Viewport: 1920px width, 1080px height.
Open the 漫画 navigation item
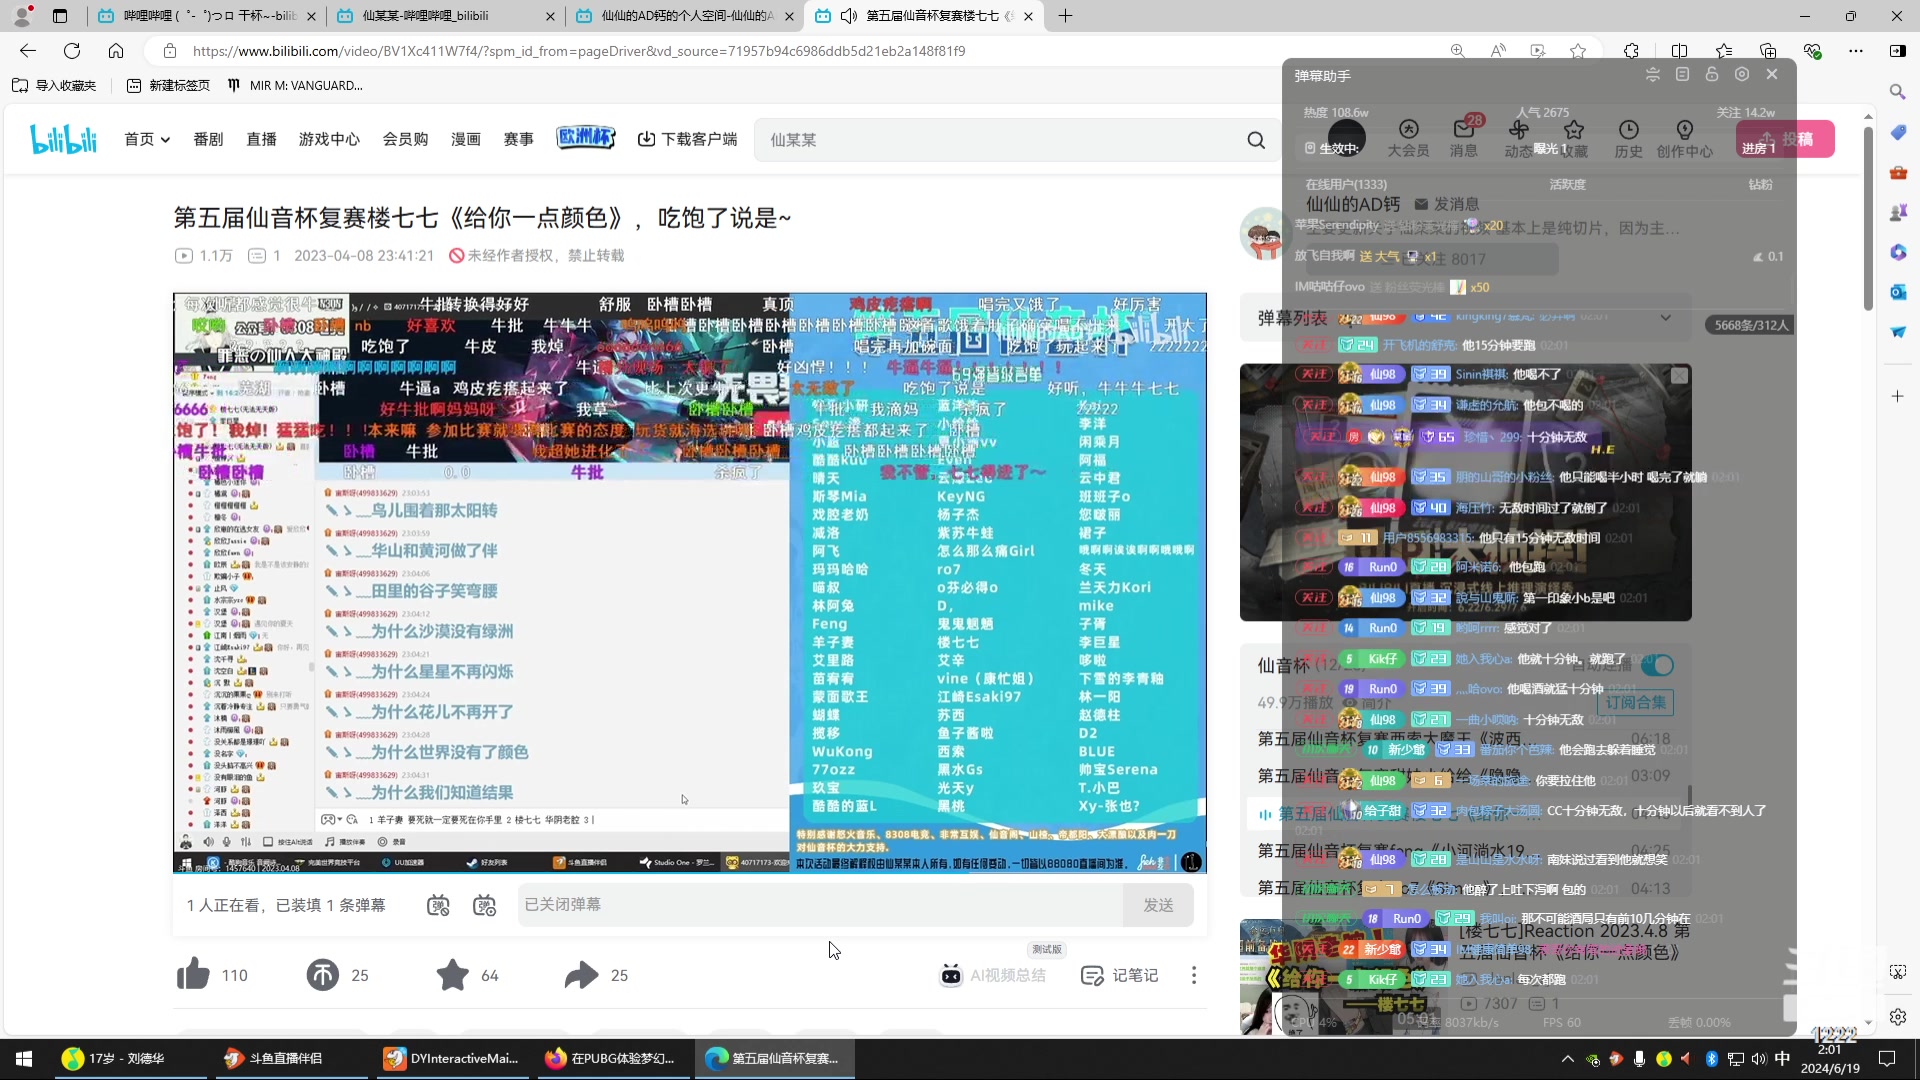[x=466, y=139]
